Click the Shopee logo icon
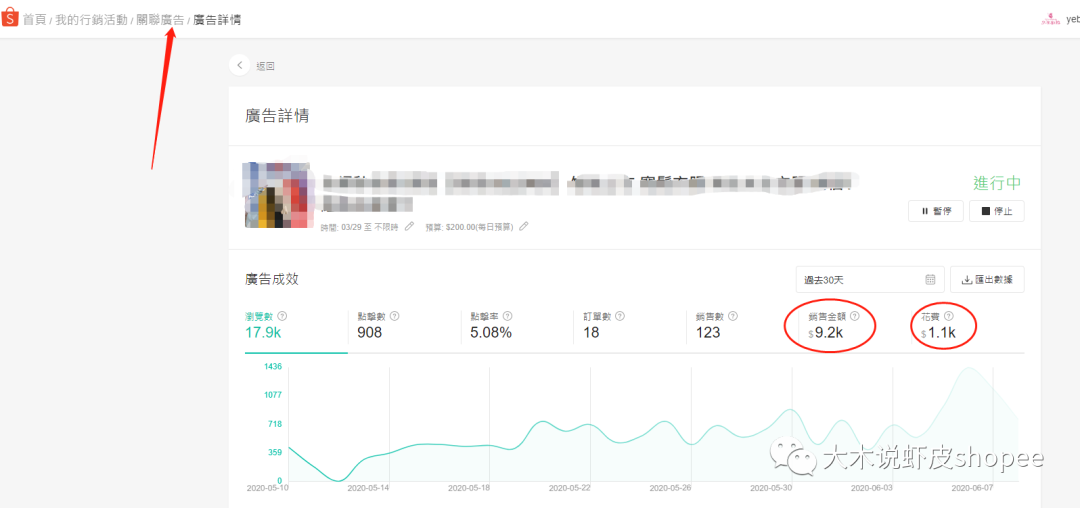The image size is (1080, 508). coord(10,19)
